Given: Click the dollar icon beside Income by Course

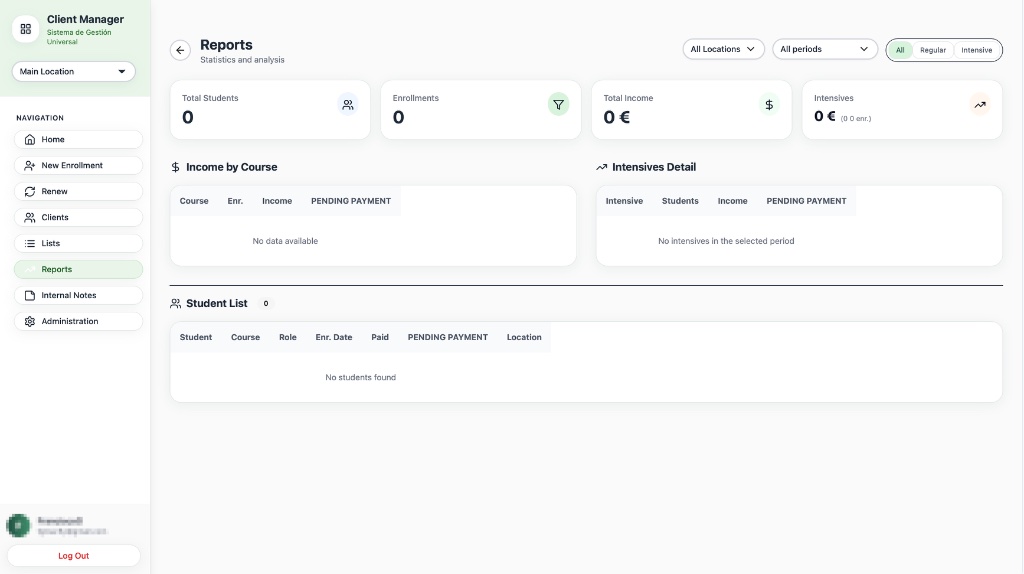Looking at the screenshot, I should click(x=175, y=167).
